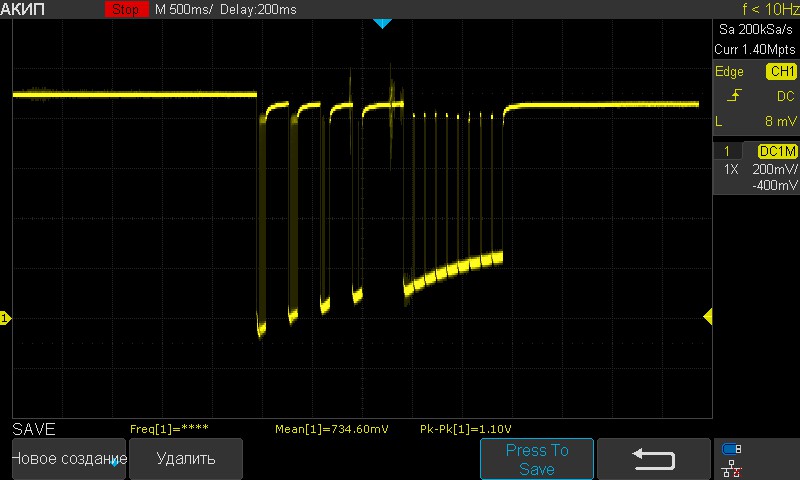Viewport: 800px width, 480px height.
Task: Click the CH1 trigger source badge
Action: [782, 71]
